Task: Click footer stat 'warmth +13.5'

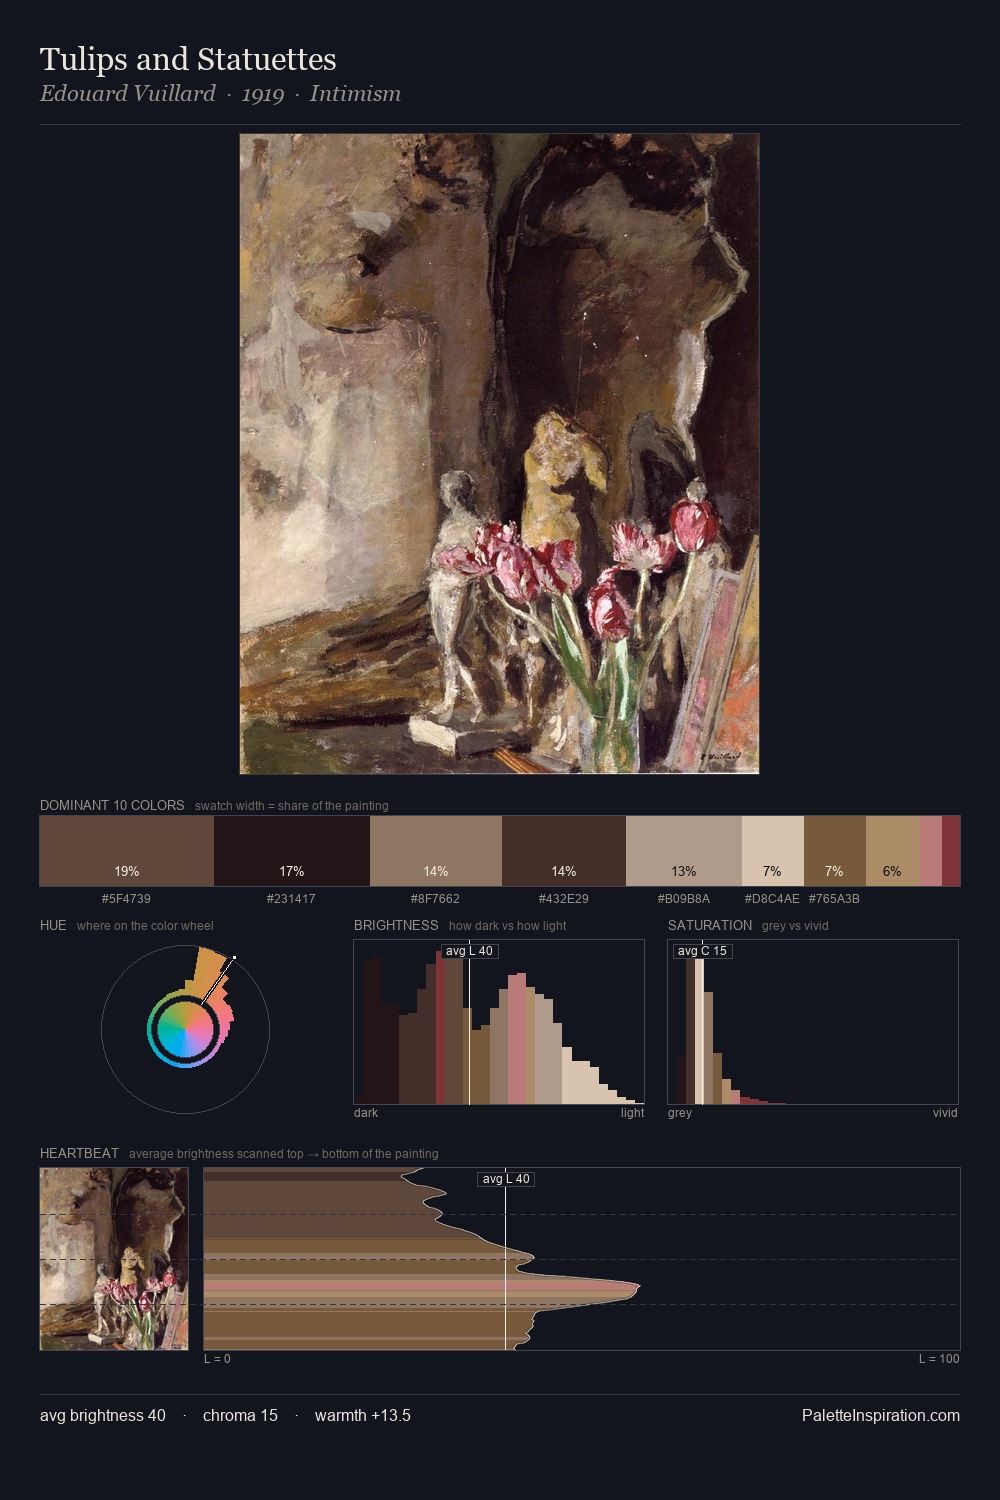Action: (363, 1415)
